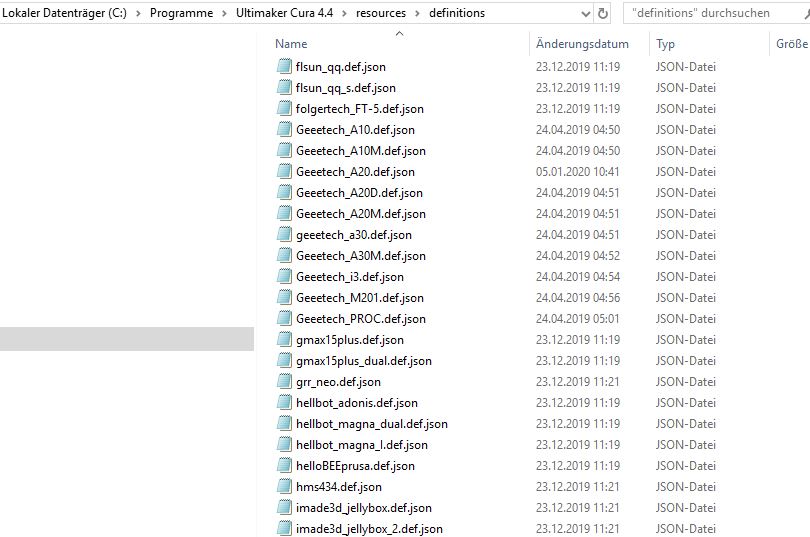Refresh the definitions folder view
The image size is (810, 537).
point(602,13)
